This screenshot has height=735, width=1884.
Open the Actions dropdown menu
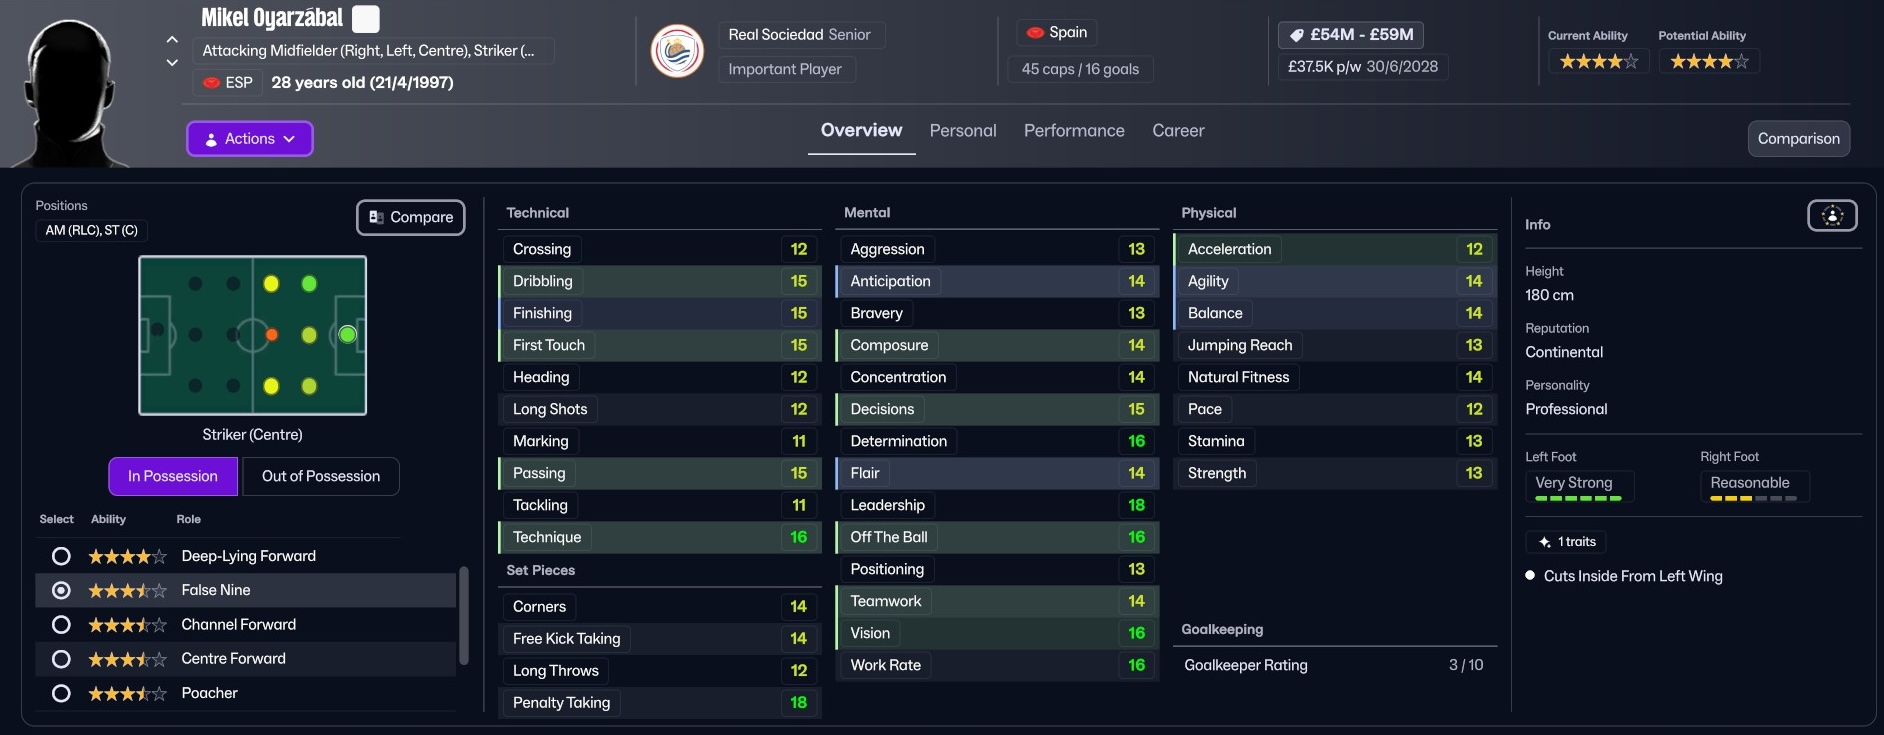click(x=250, y=139)
